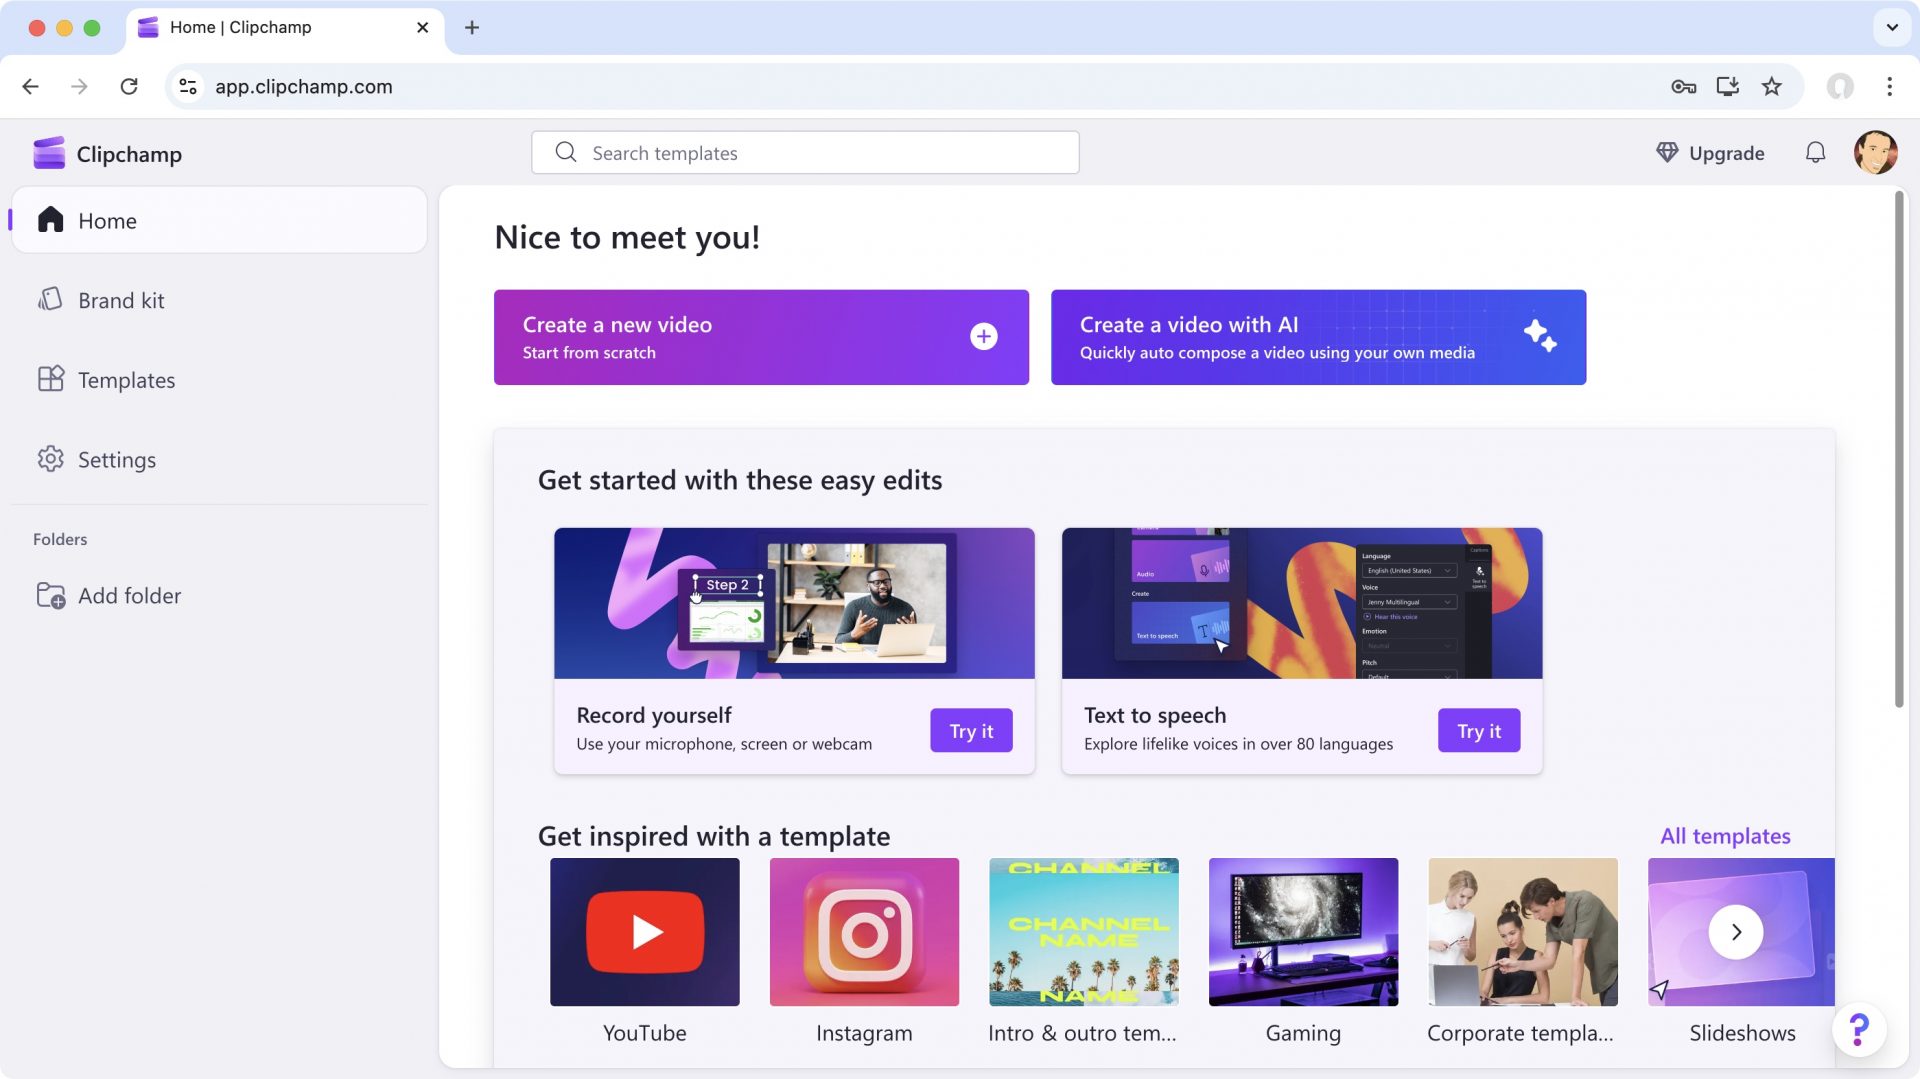Click the Brand kit icon
The width and height of the screenshot is (1920, 1079).
click(51, 299)
